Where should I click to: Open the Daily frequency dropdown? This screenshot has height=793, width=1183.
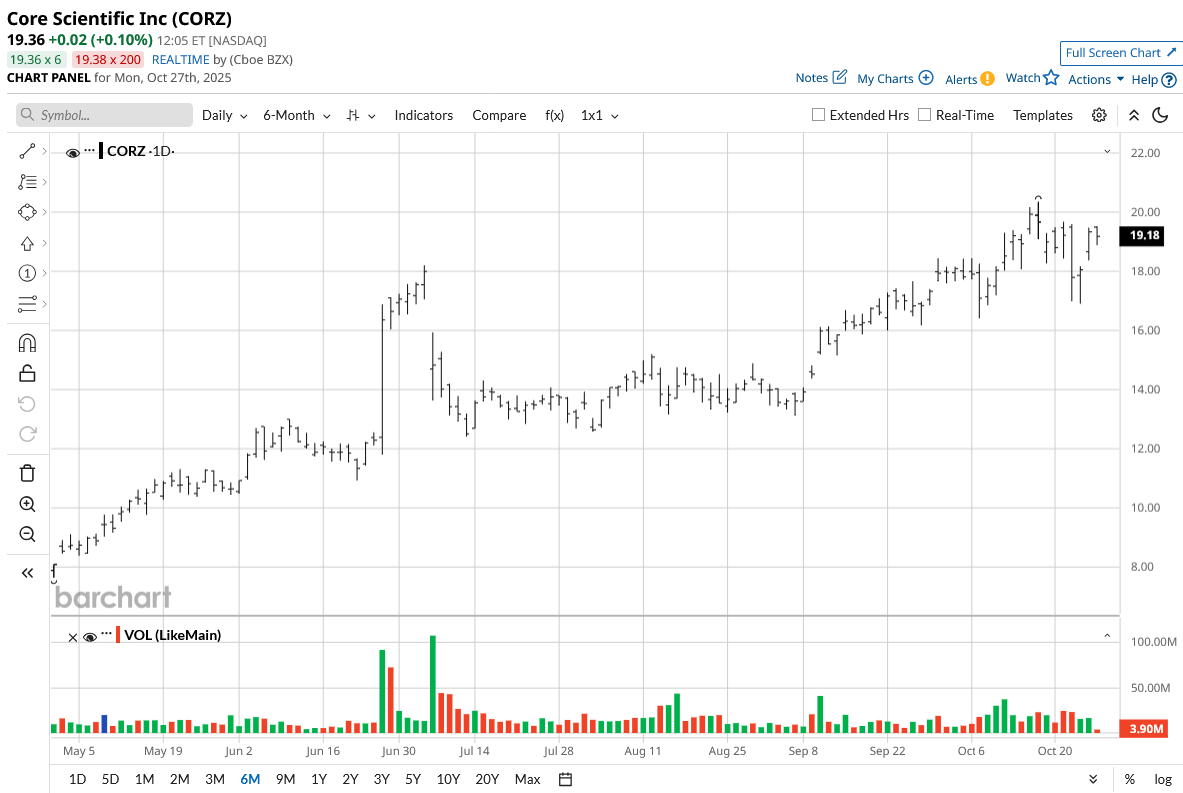click(225, 115)
